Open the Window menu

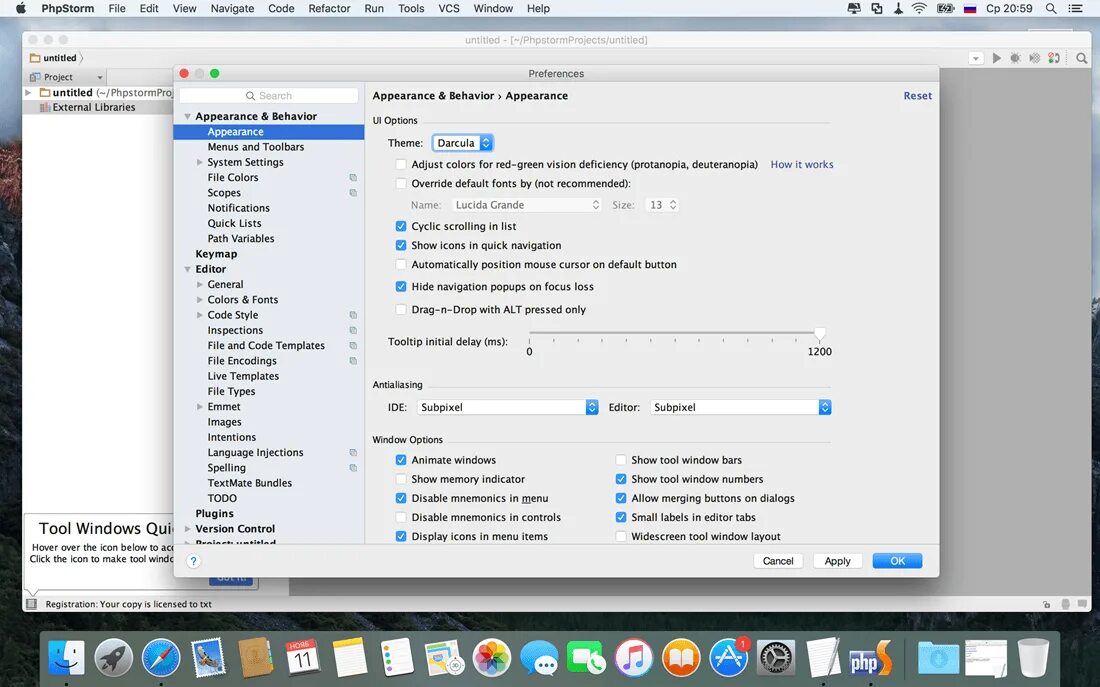click(493, 8)
